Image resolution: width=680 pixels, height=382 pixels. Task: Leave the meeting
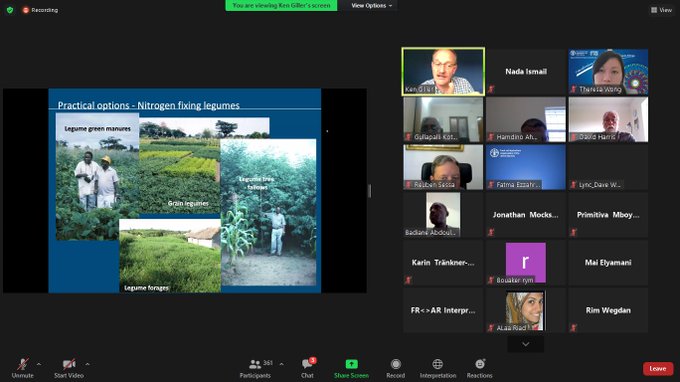pyautogui.click(x=658, y=369)
